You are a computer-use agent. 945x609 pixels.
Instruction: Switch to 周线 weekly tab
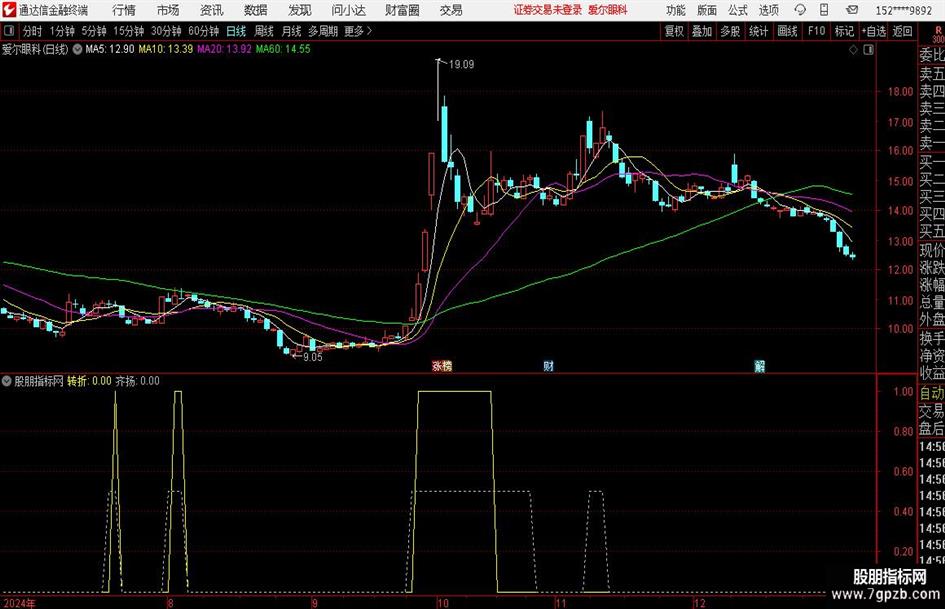[264, 31]
